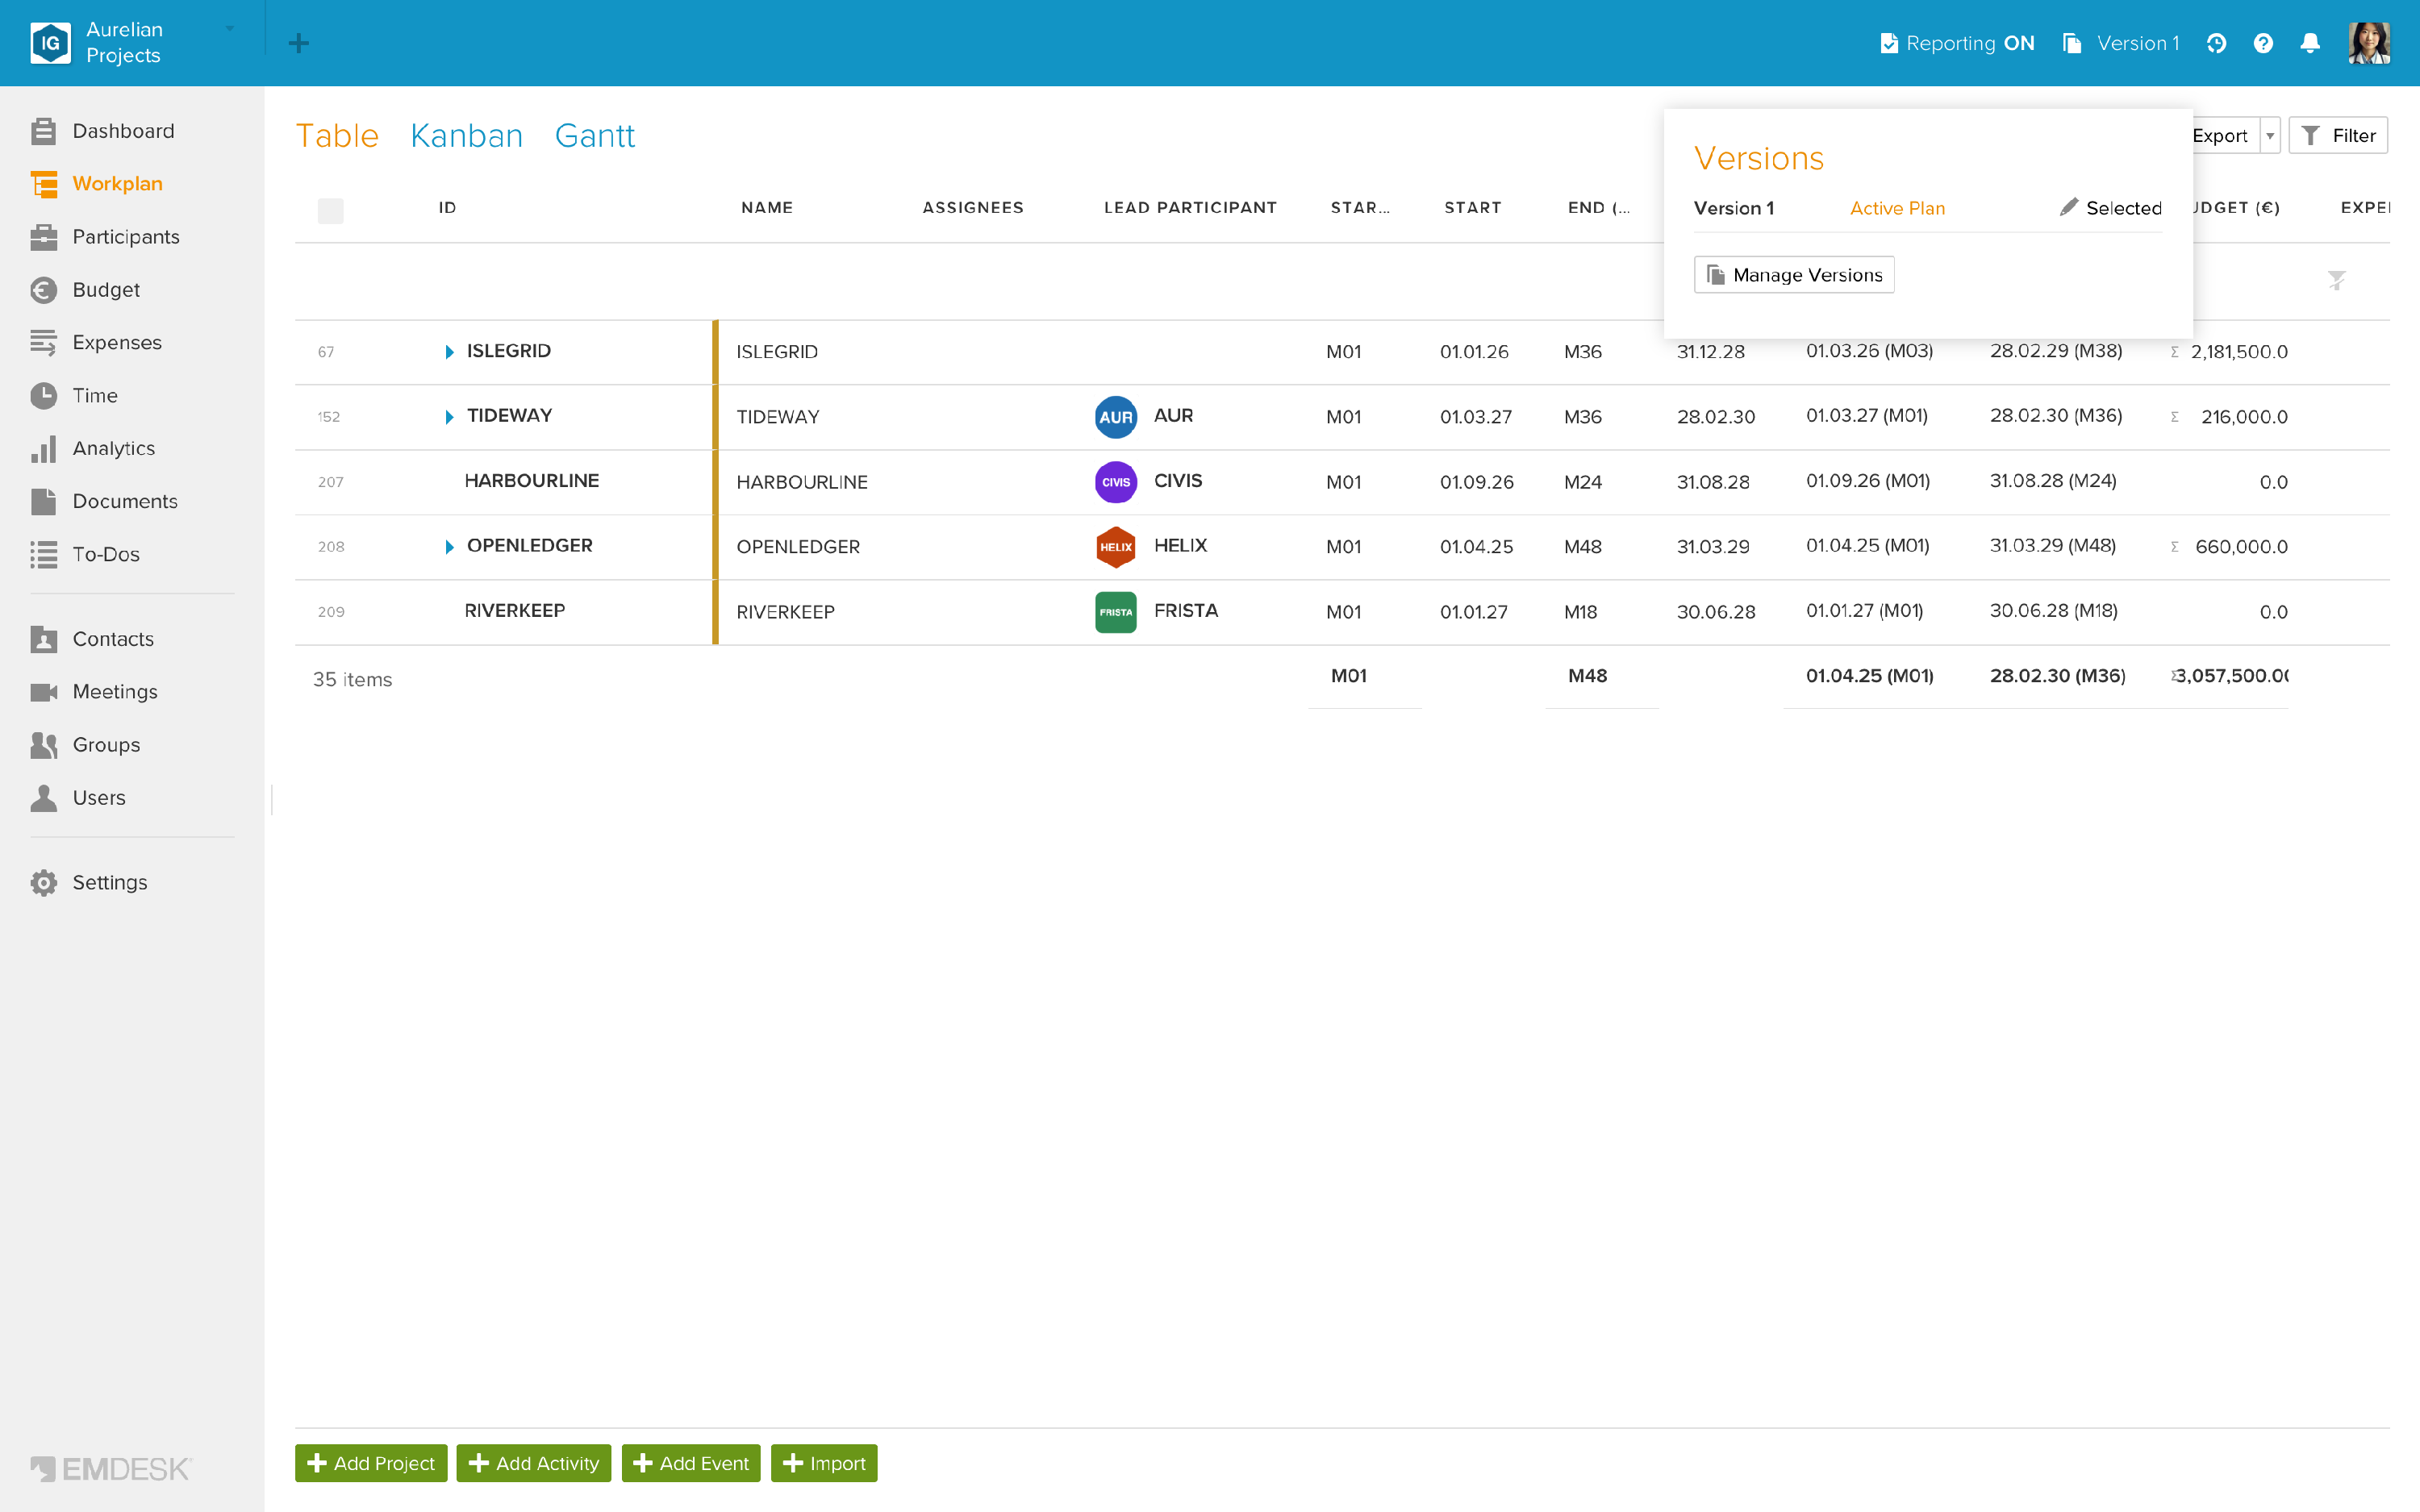Open the user profile avatar
The image size is (2420, 1512).
click(x=2369, y=43)
